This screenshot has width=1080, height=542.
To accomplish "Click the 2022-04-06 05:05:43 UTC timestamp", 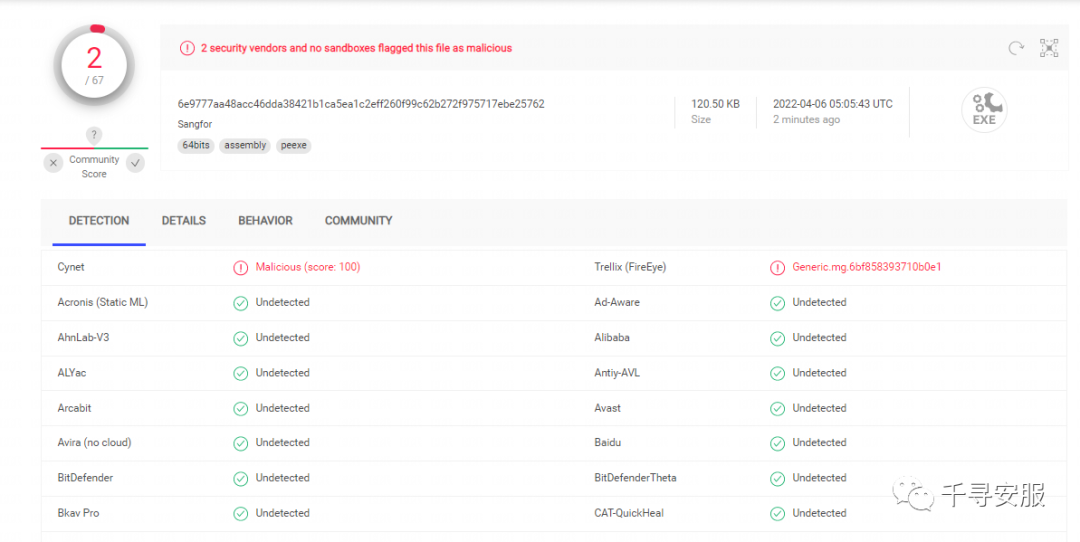I will (x=833, y=104).
